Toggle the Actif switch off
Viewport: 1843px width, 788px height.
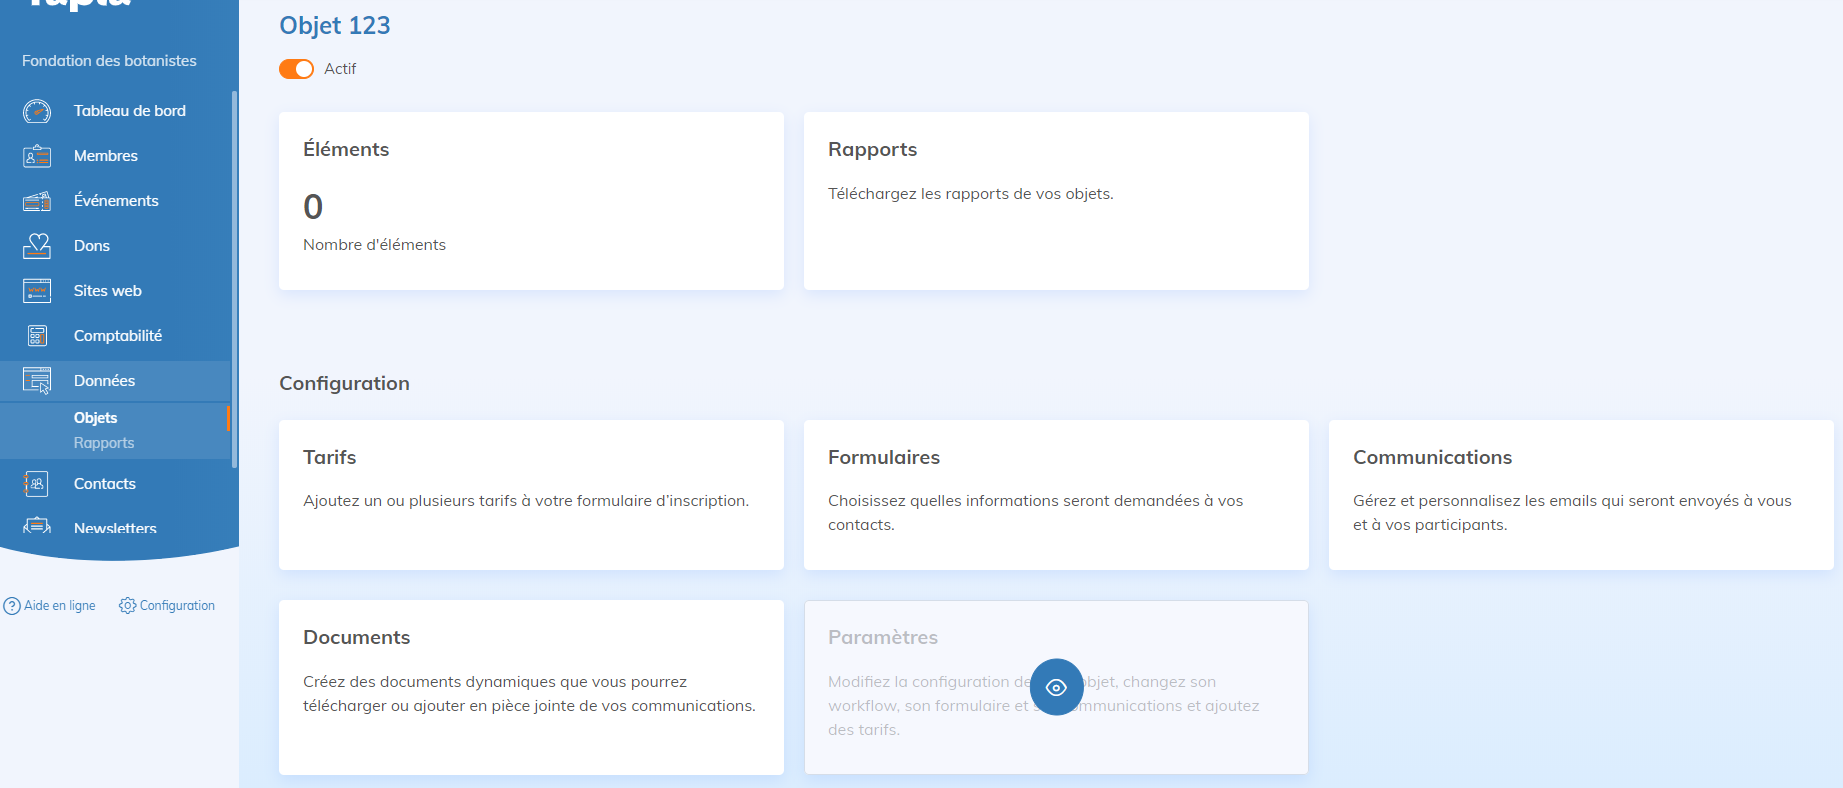pos(296,69)
